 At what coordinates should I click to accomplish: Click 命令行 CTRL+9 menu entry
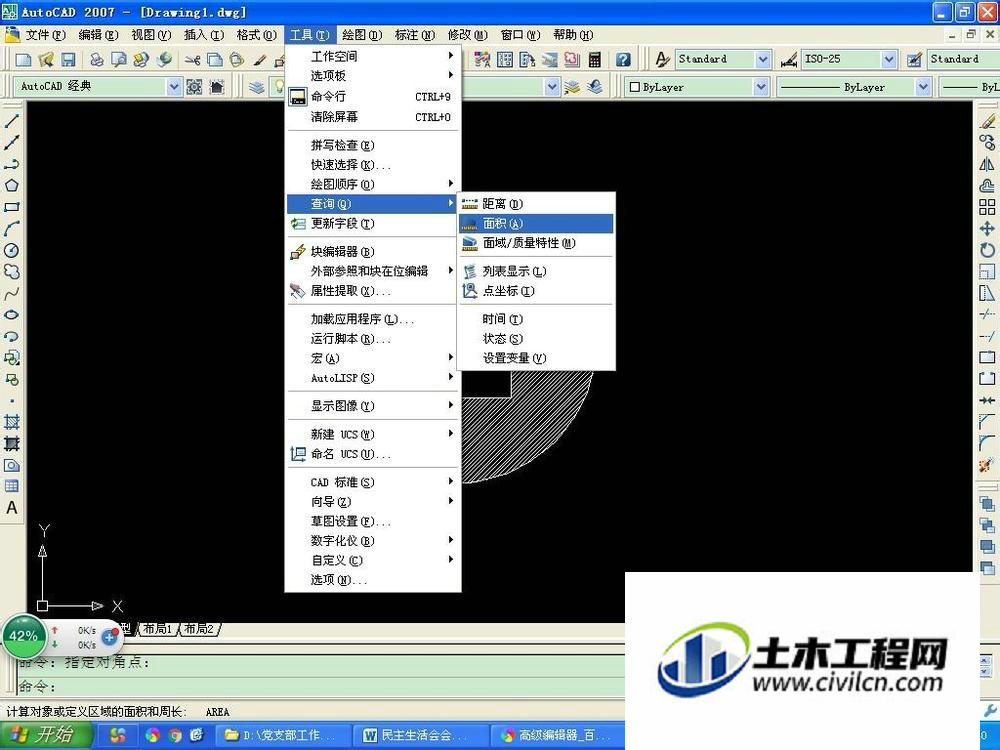(x=373, y=96)
